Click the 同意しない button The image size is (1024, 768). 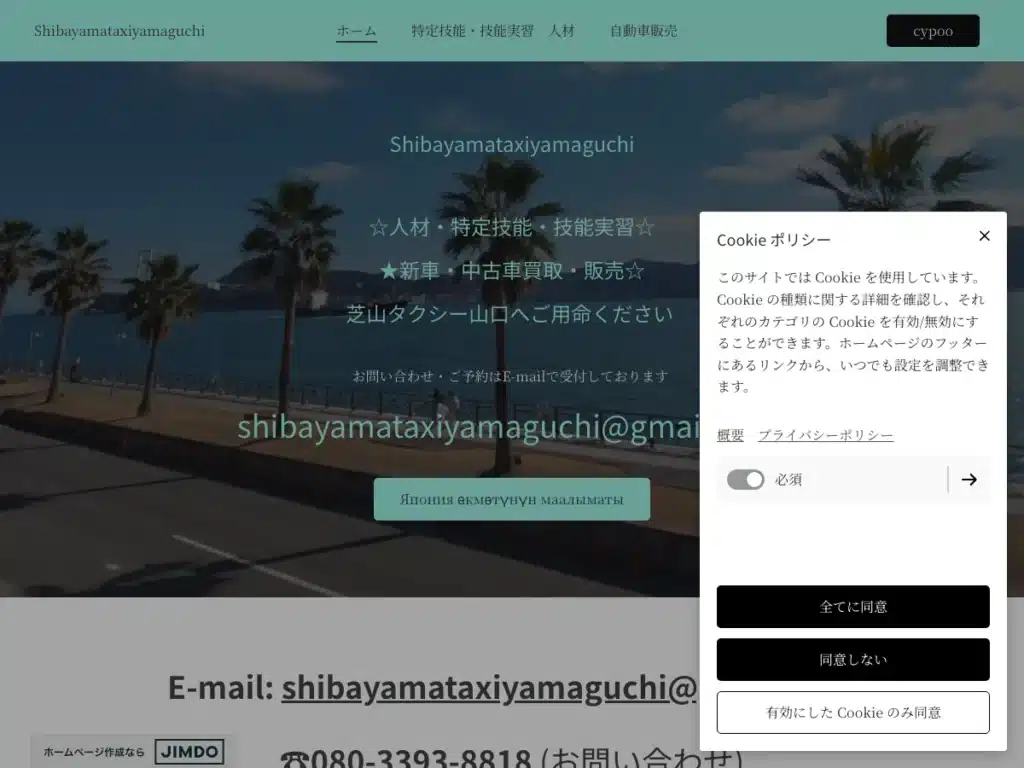coord(853,660)
